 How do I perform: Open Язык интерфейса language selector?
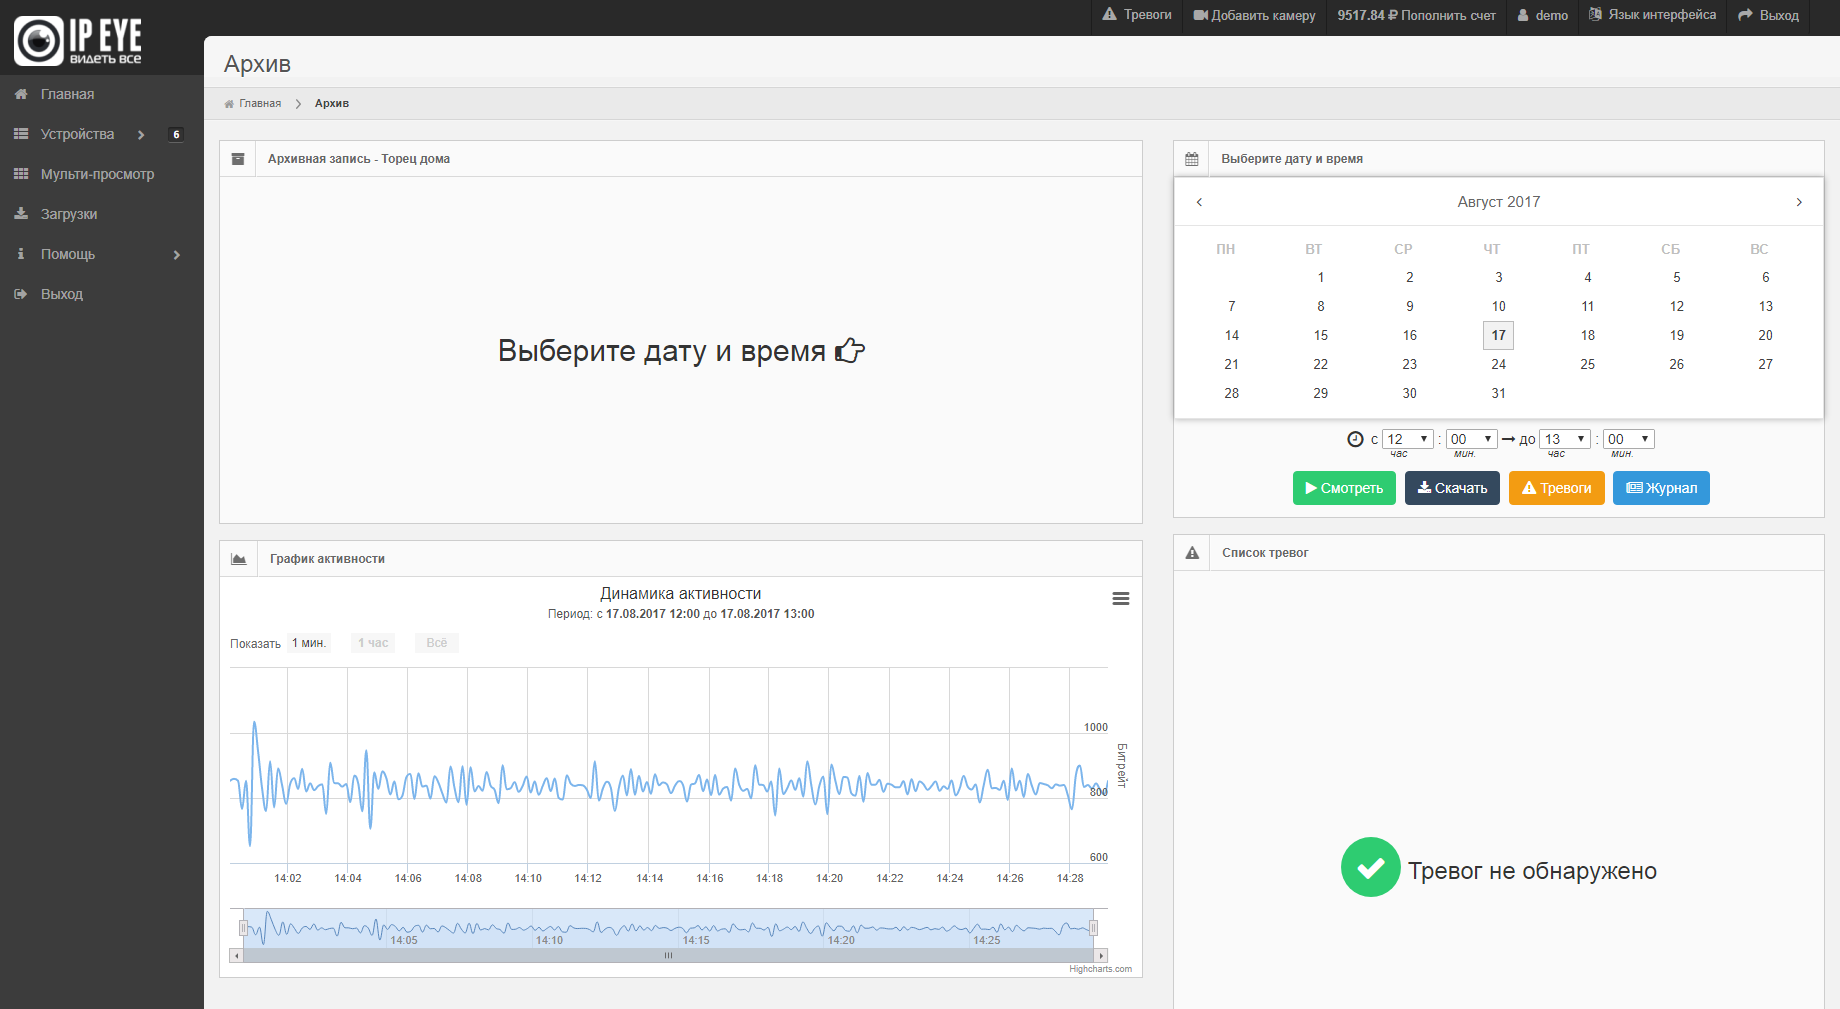coord(1652,15)
